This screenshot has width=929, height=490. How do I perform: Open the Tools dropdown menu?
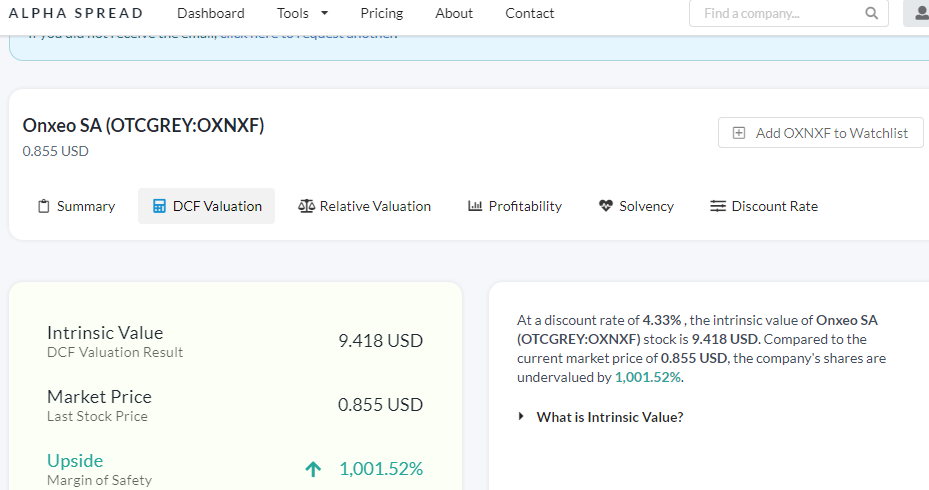(x=302, y=13)
